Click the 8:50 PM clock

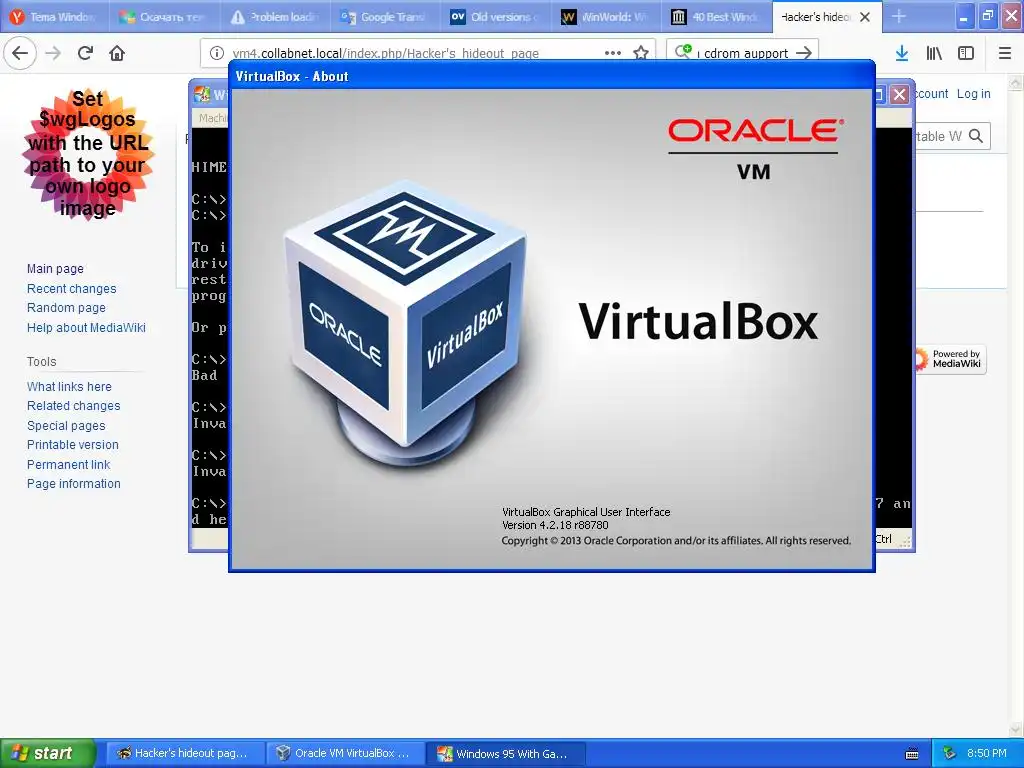986,753
